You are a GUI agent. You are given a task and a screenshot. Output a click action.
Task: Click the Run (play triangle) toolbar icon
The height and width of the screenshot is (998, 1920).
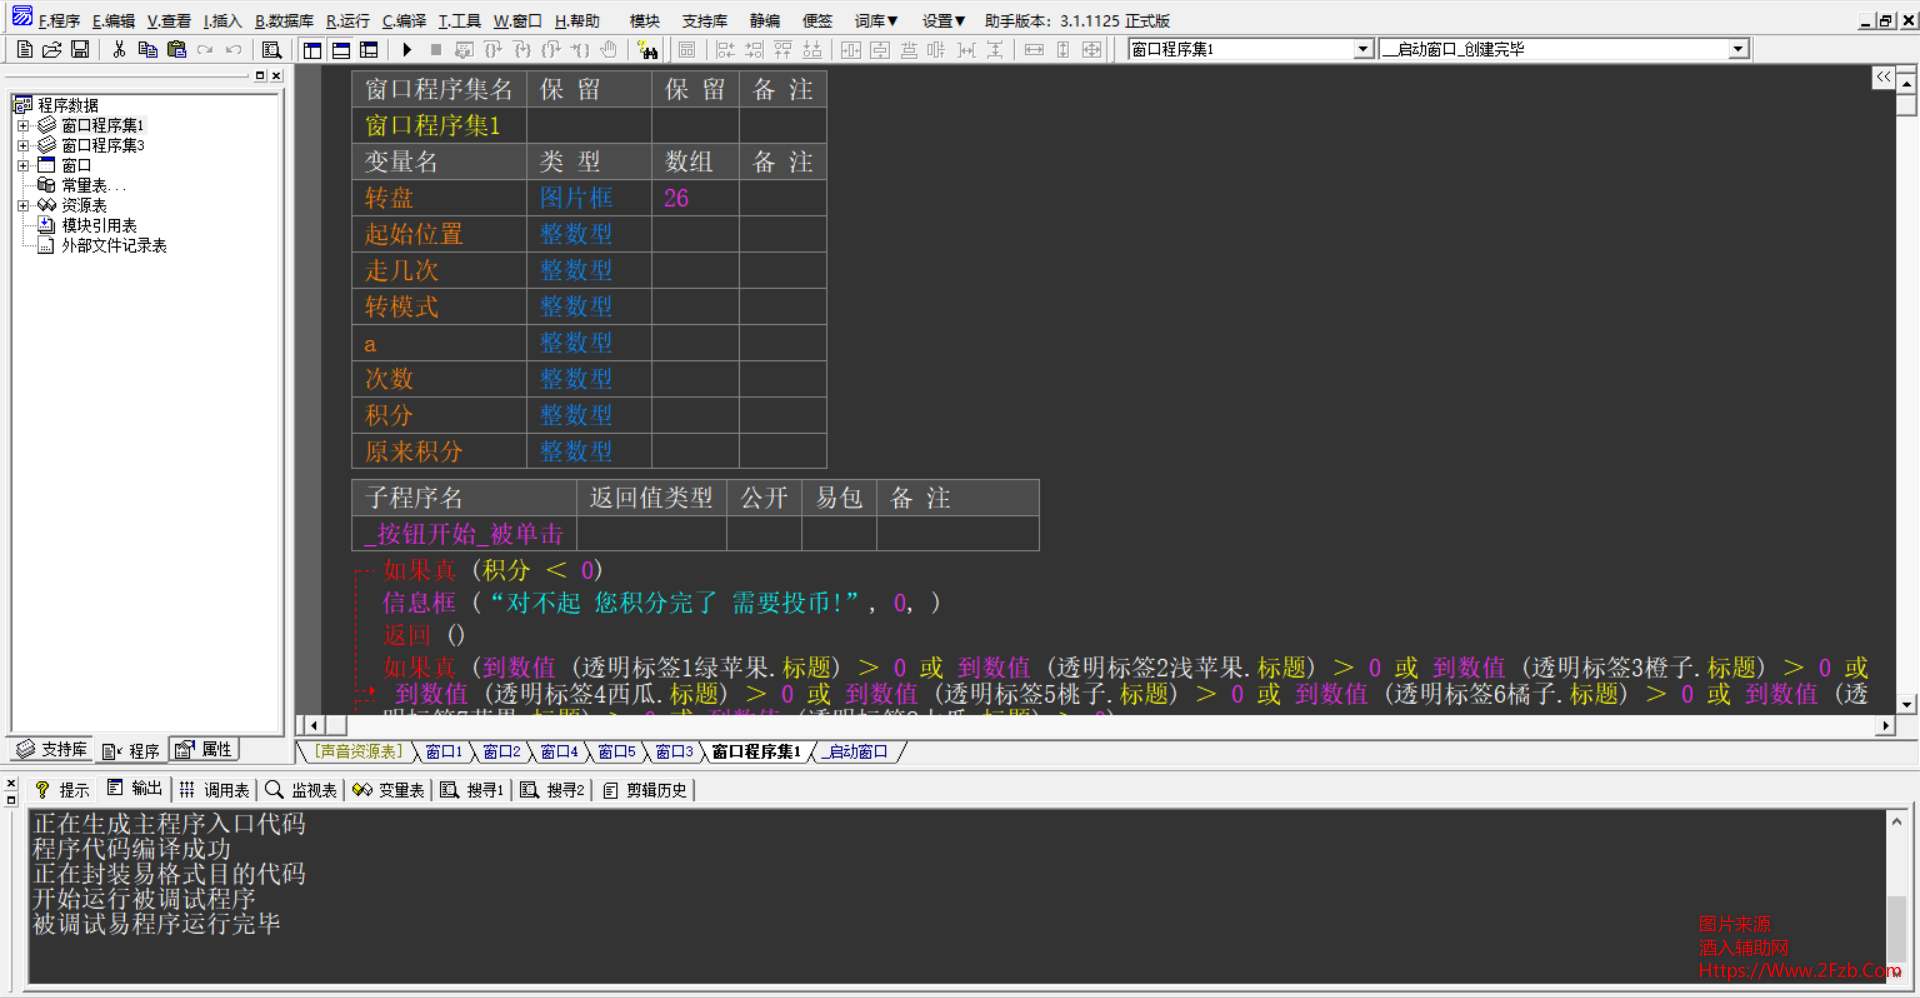click(x=407, y=49)
